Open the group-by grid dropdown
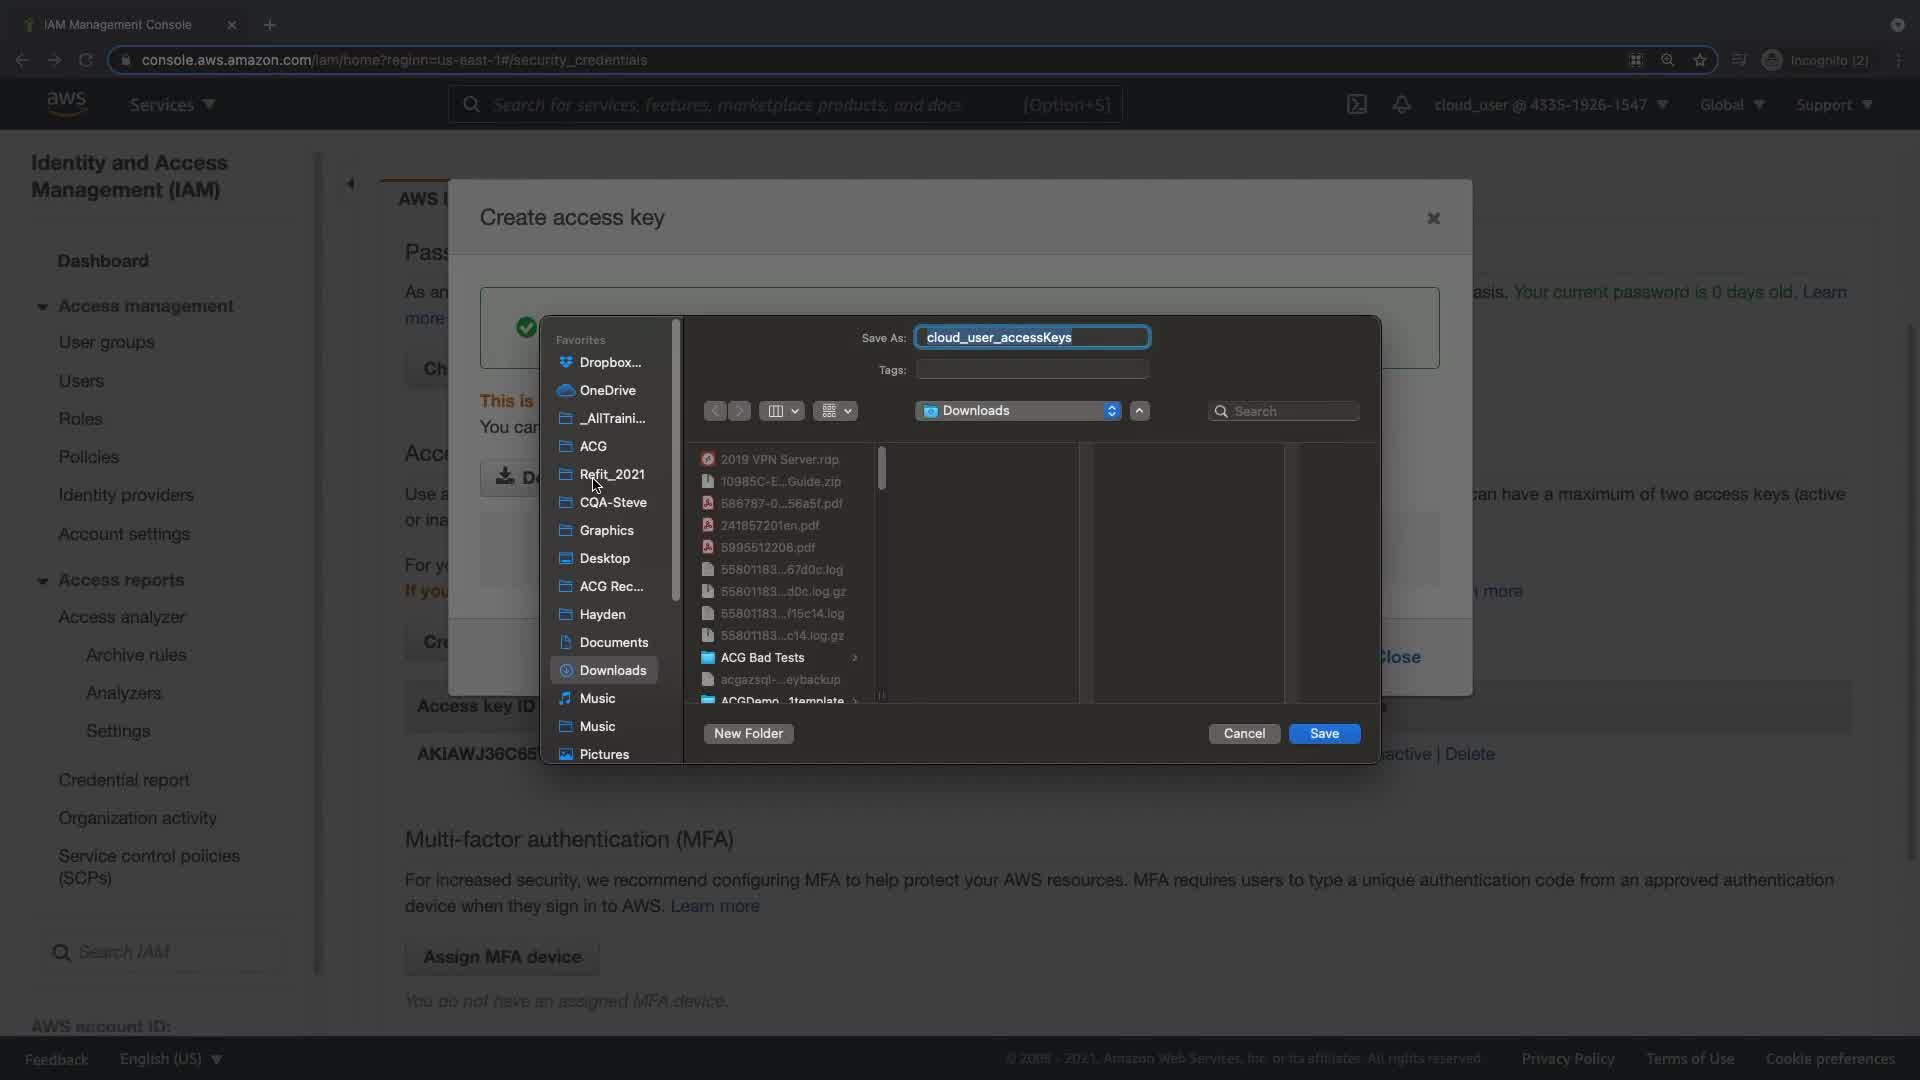Screen dimensions: 1920x1080 click(836, 411)
